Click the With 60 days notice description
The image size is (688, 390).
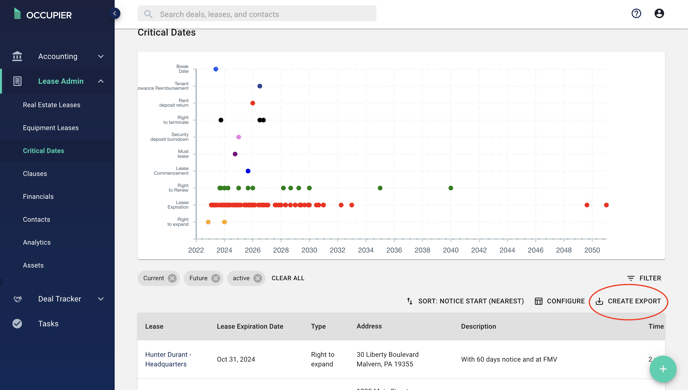tap(509, 359)
